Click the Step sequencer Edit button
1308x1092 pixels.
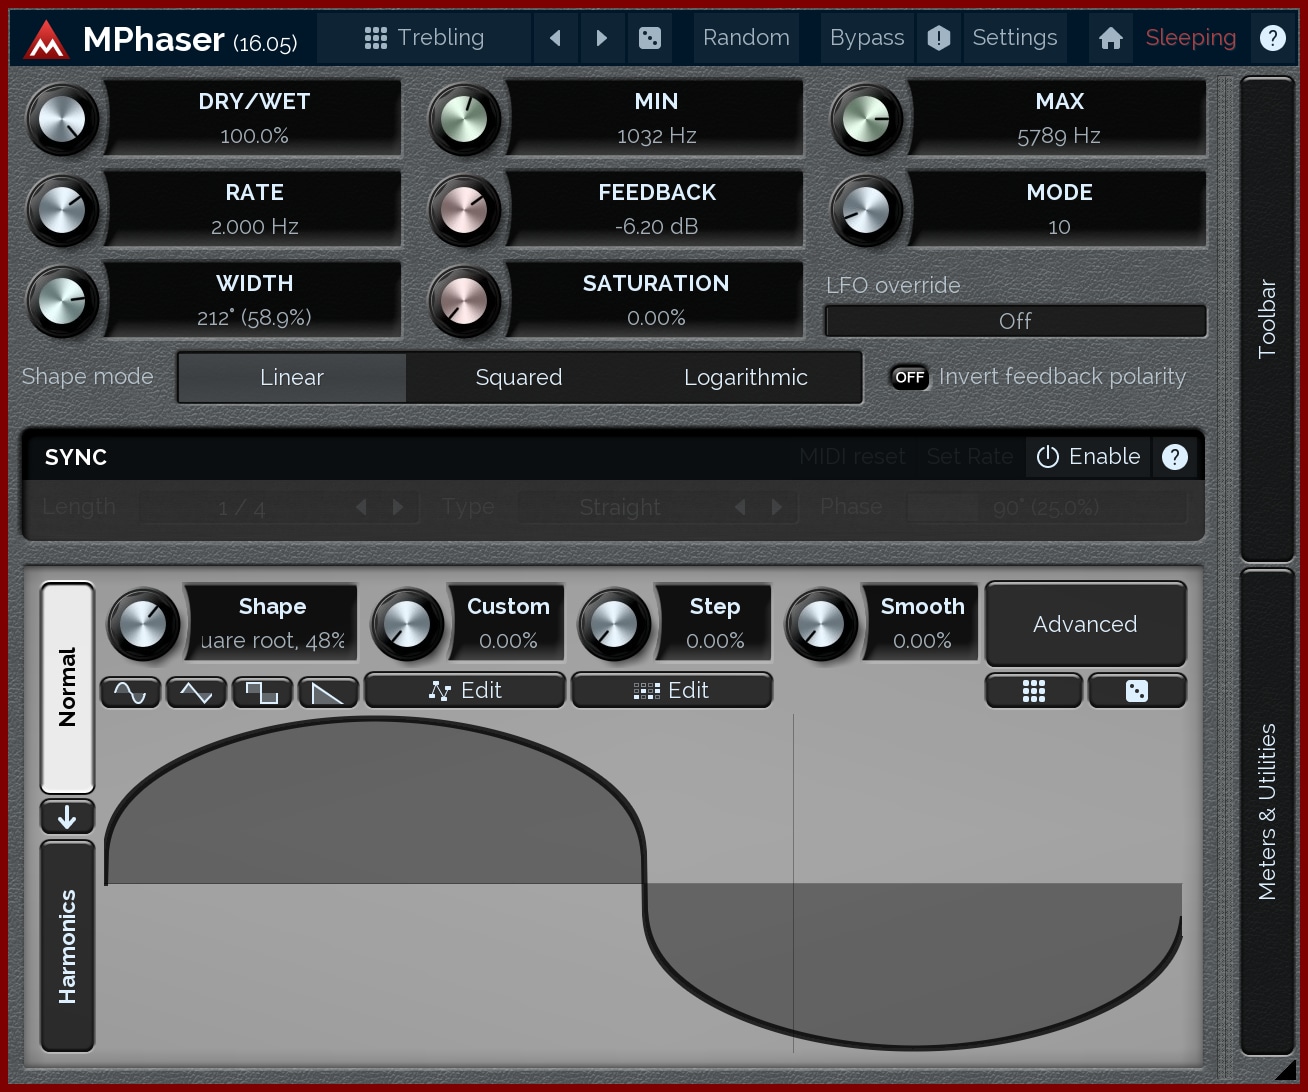pyautogui.click(x=672, y=691)
